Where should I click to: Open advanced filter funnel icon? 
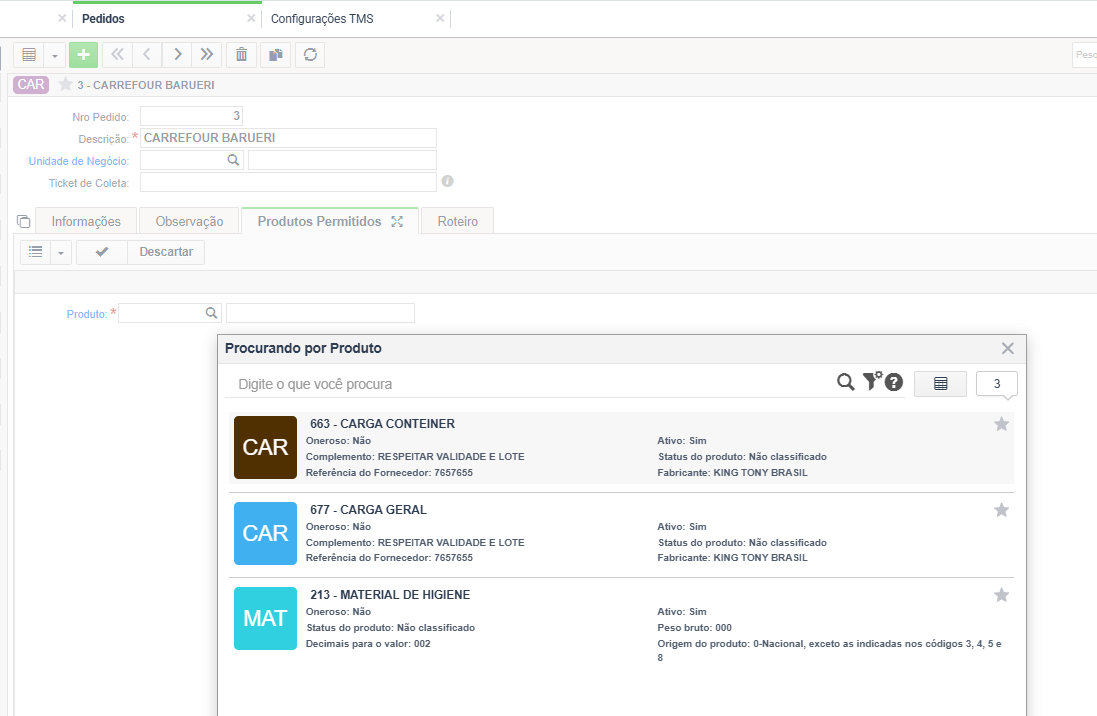point(872,380)
